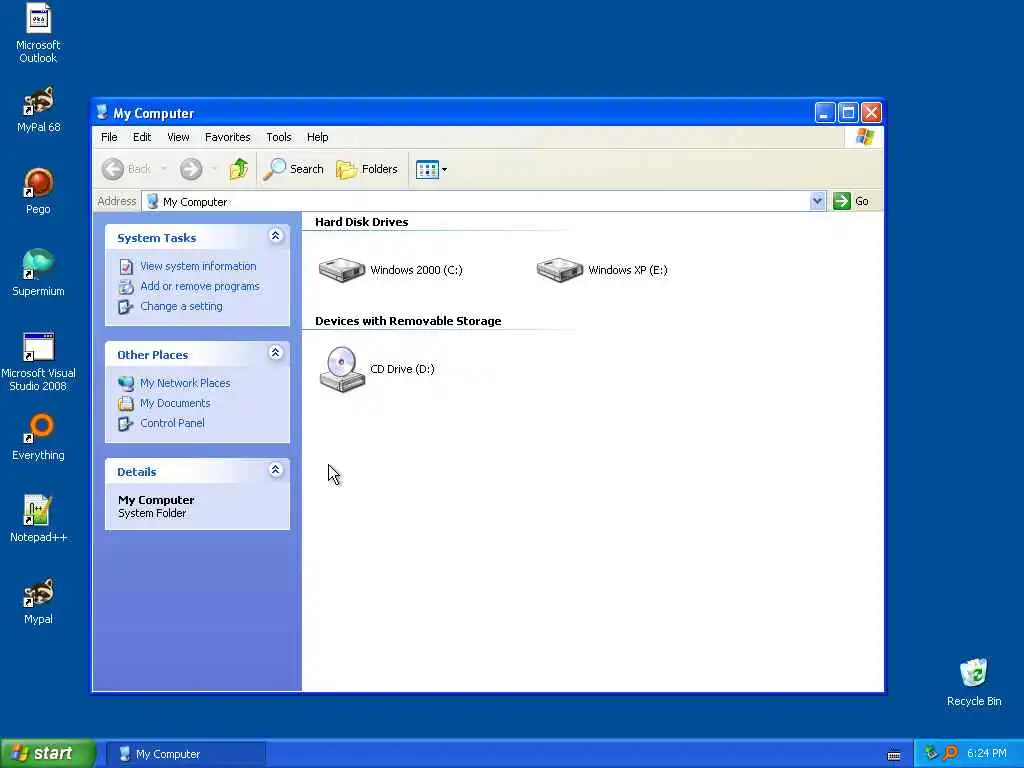Open the File menu
This screenshot has height=768, width=1024.
(x=109, y=137)
